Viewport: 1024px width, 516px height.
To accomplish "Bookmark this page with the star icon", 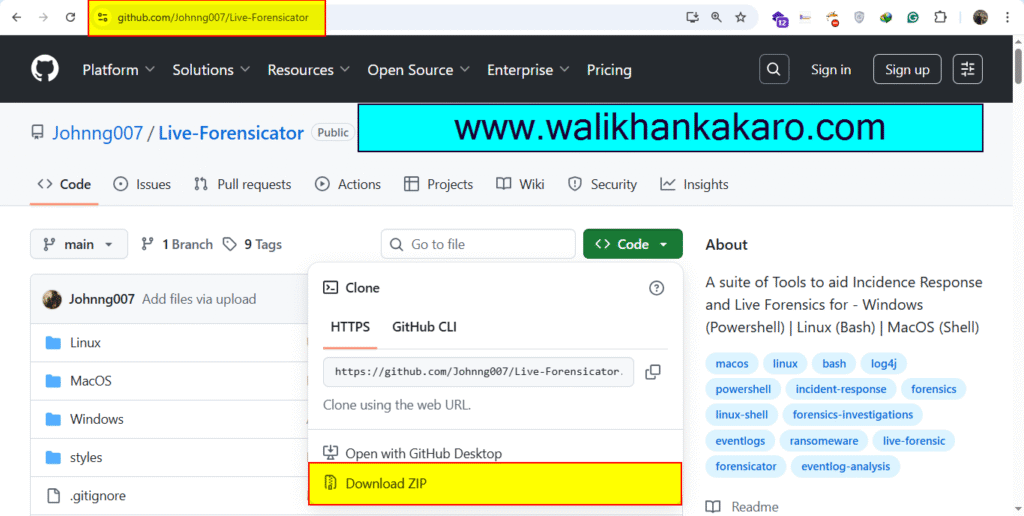I will point(741,17).
